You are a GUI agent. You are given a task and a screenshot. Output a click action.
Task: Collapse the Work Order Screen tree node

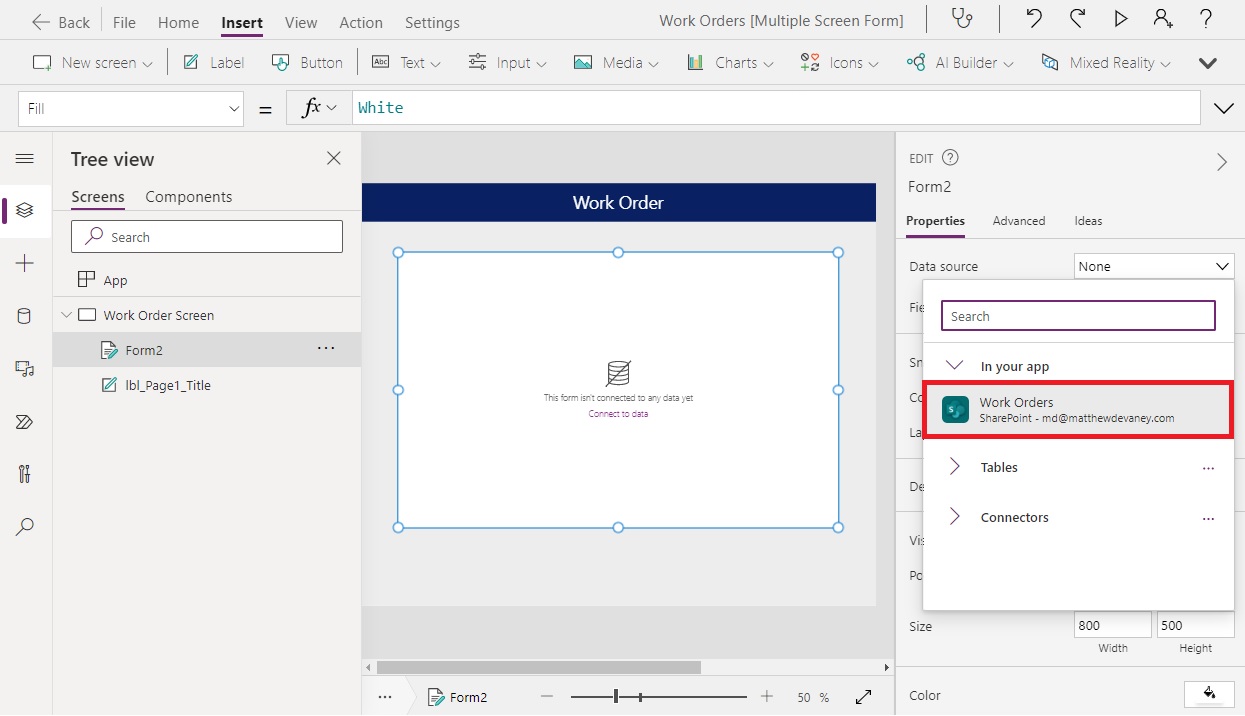(x=67, y=315)
